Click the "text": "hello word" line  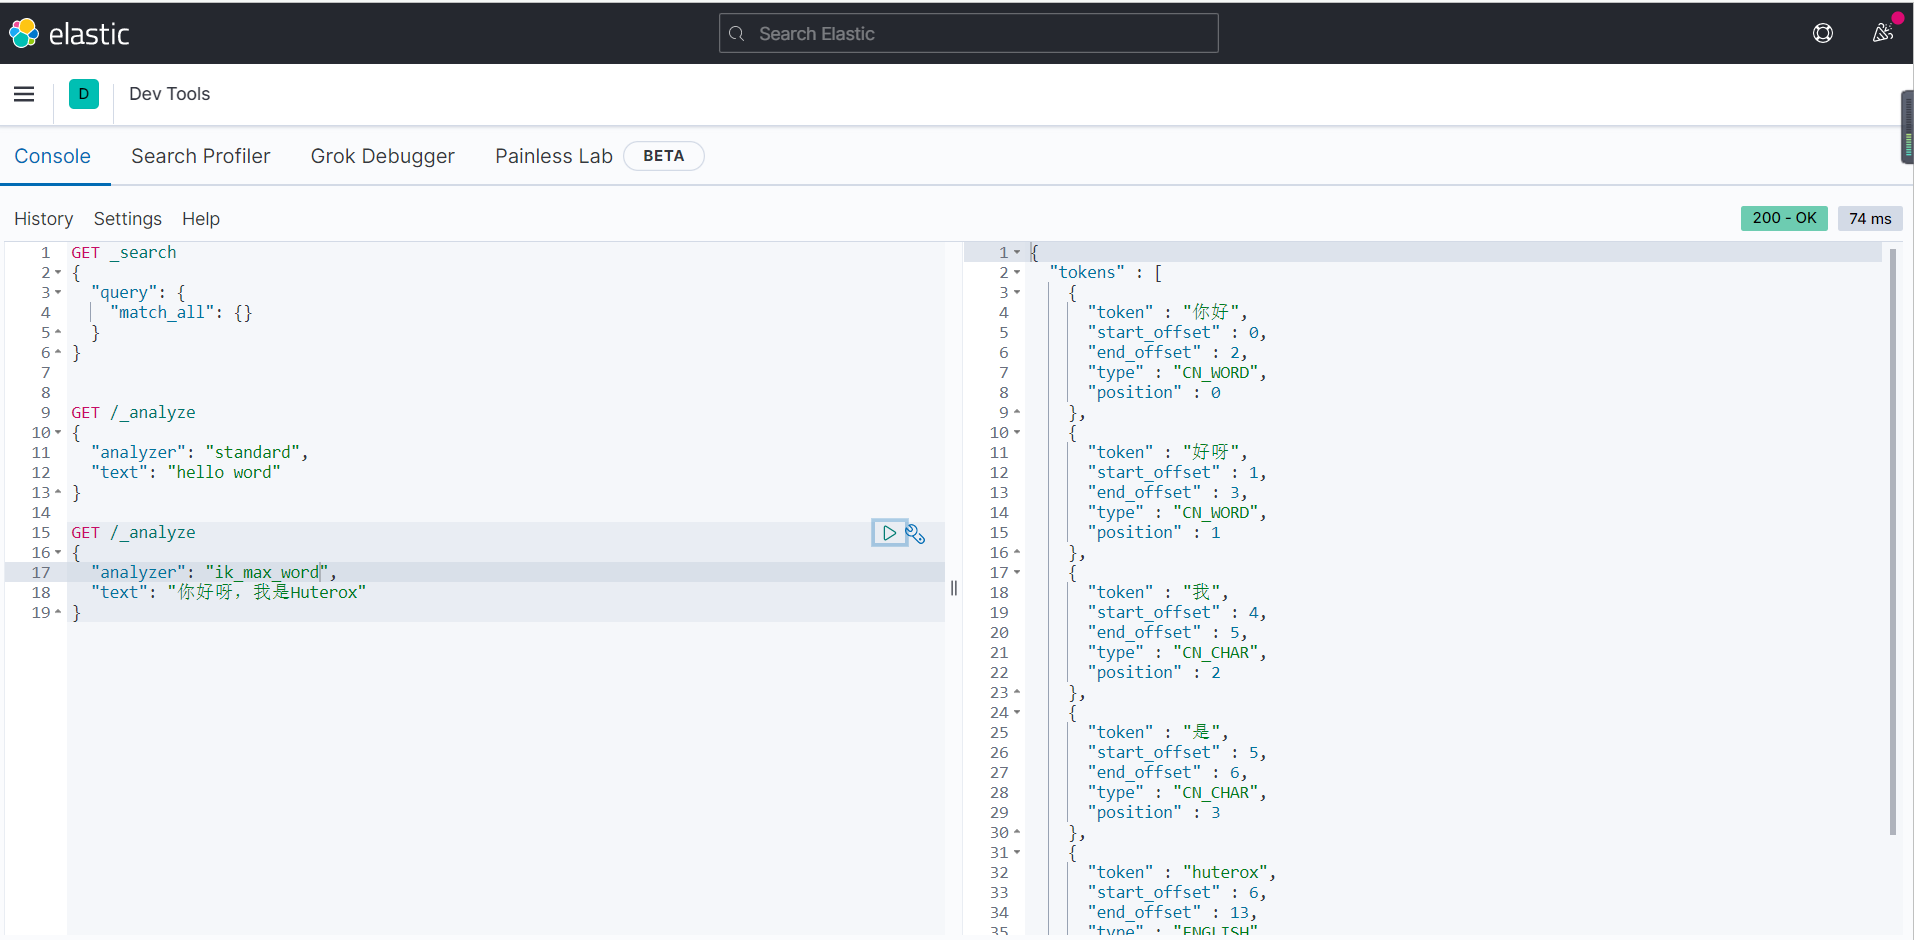(x=186, y=473)
